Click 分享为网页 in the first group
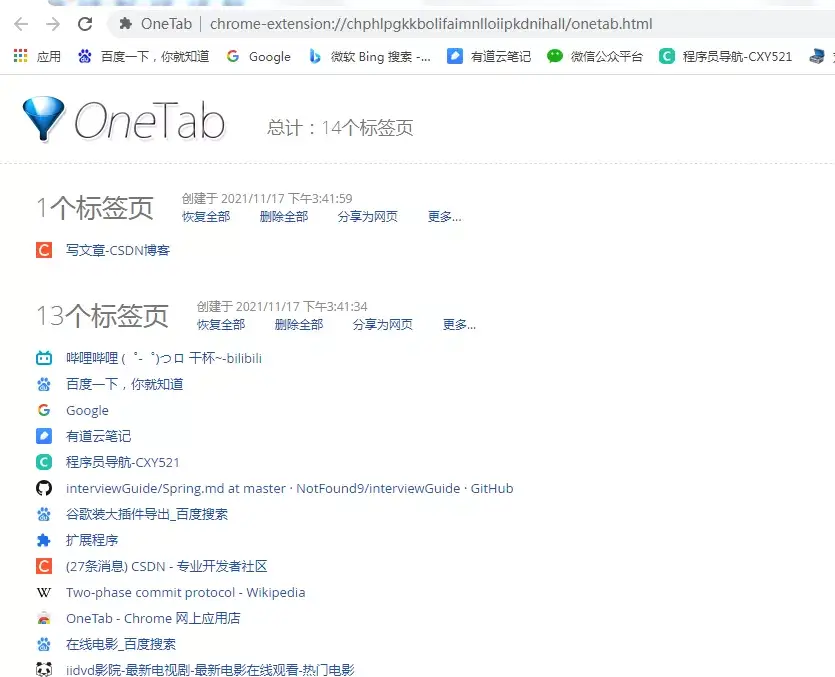This screenshot has width=835, height=677. [366, 216]
